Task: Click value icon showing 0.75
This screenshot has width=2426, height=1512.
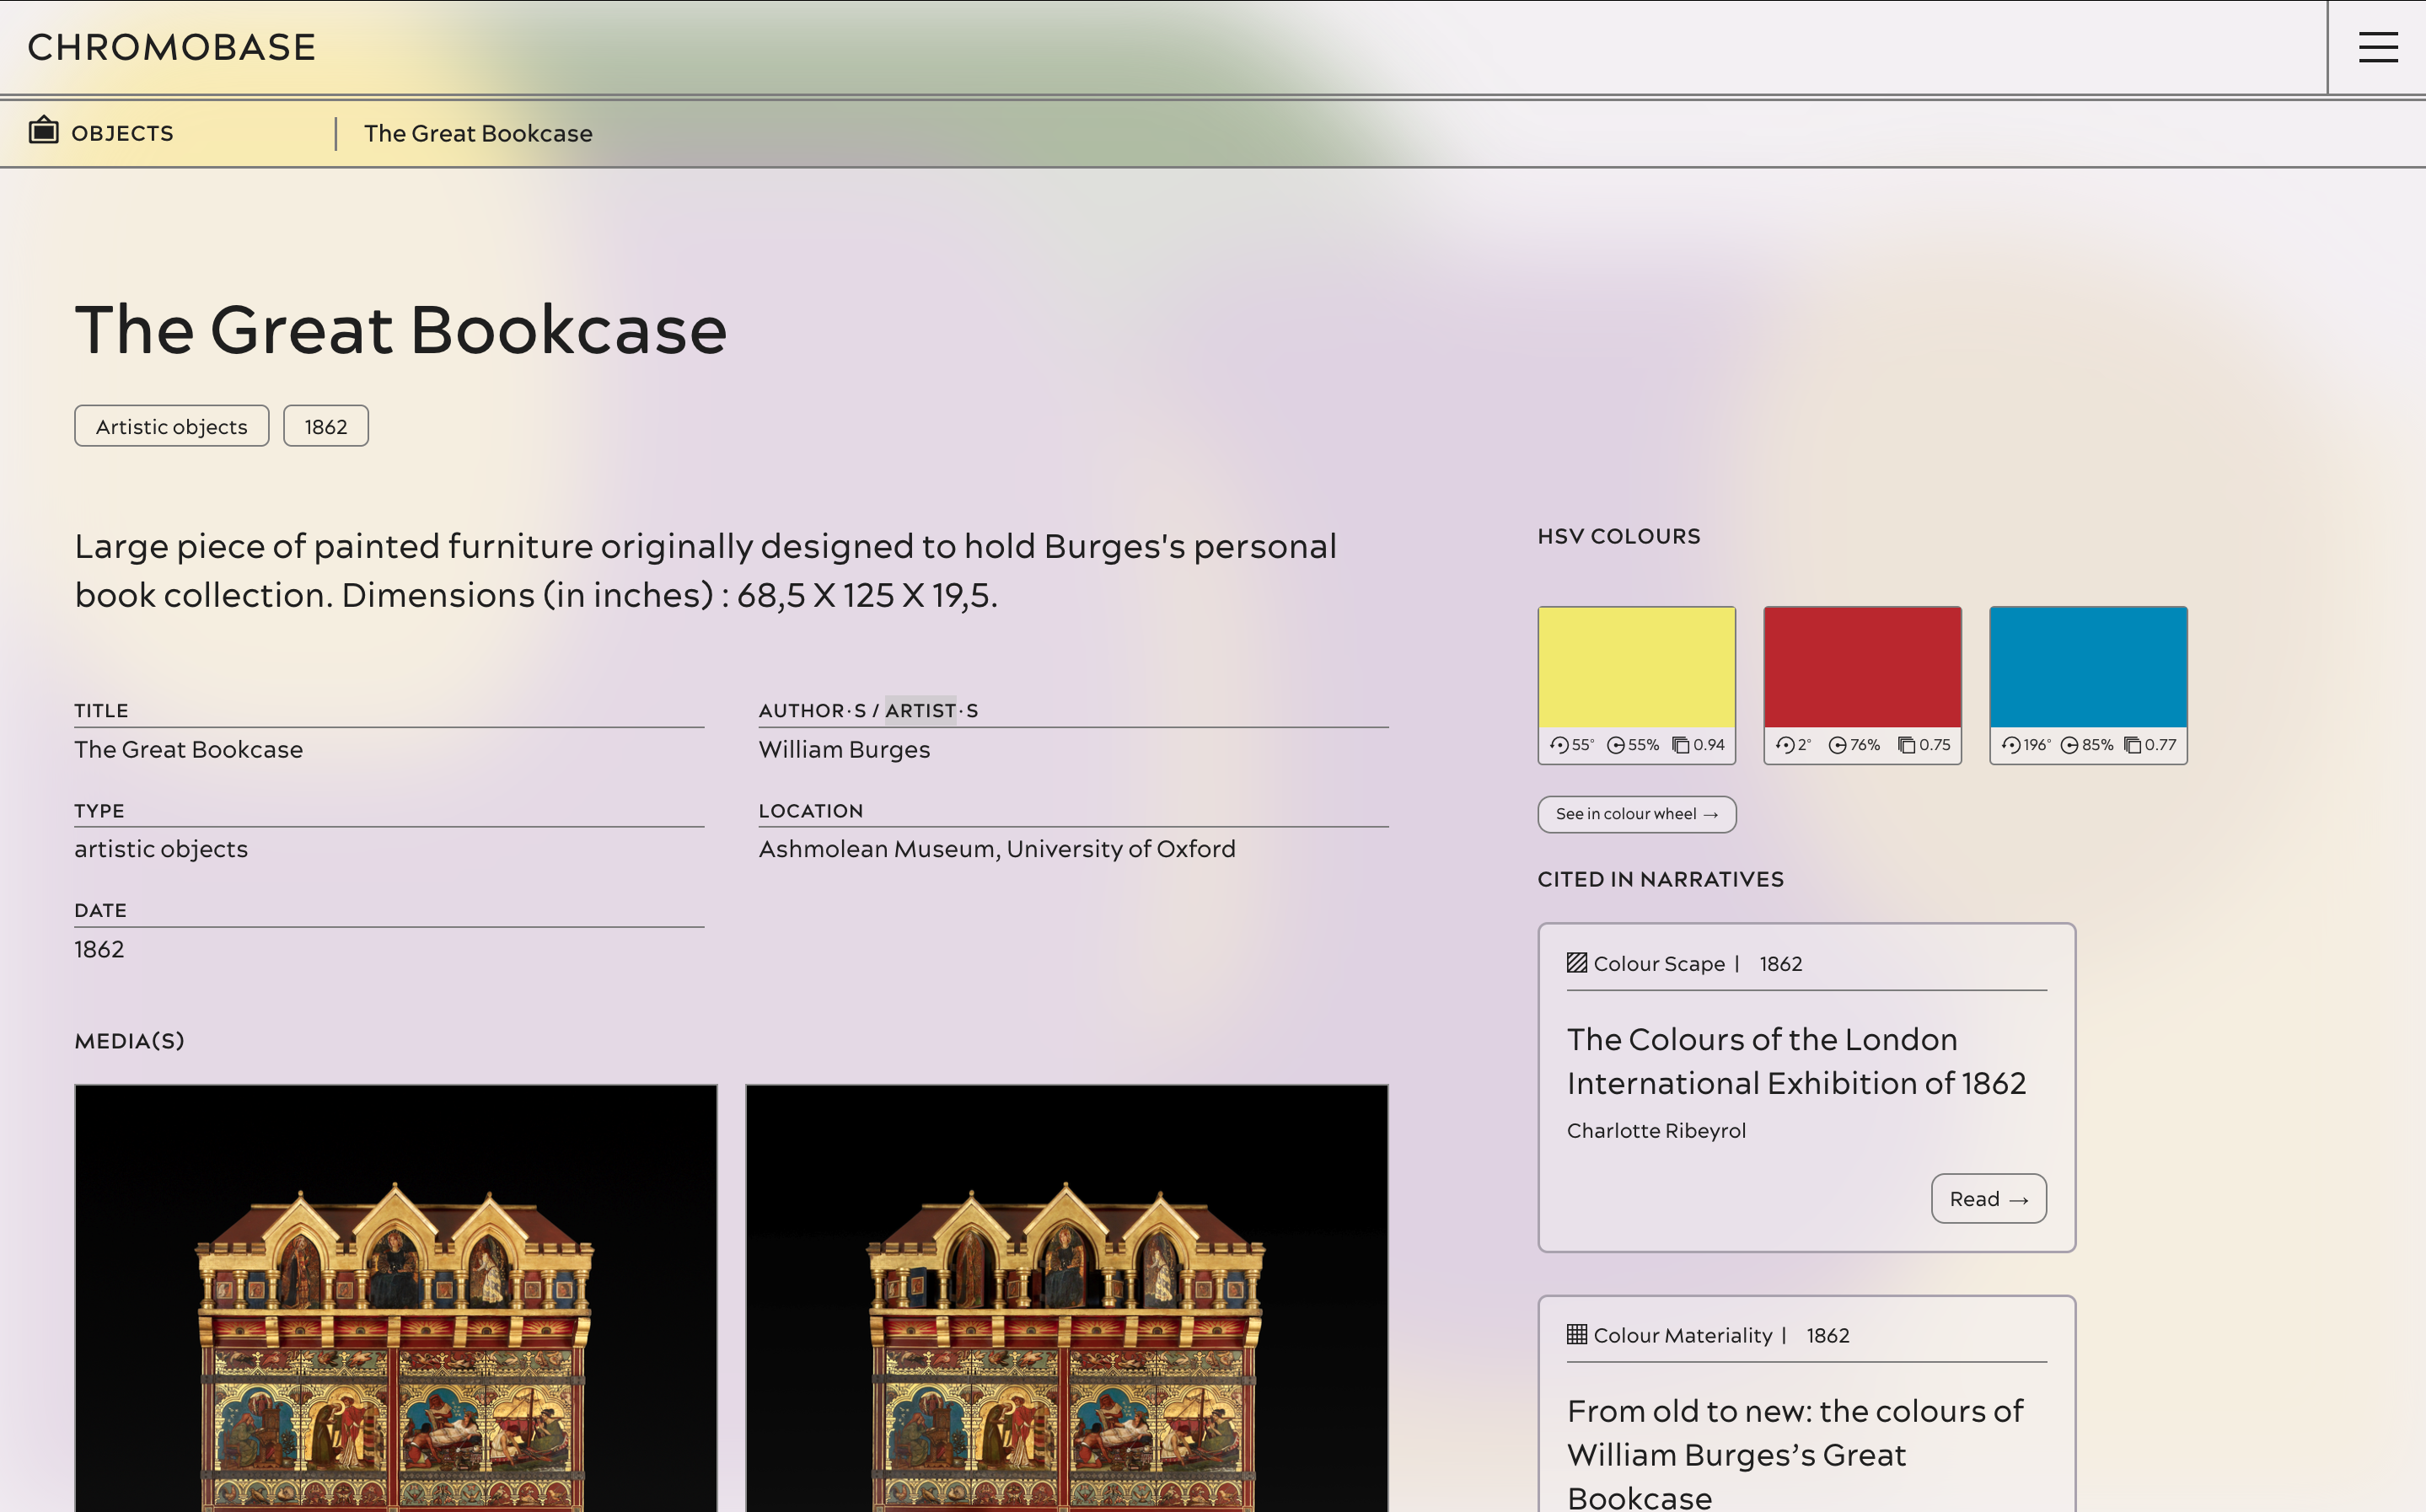Action: (x=1907, y=745)
